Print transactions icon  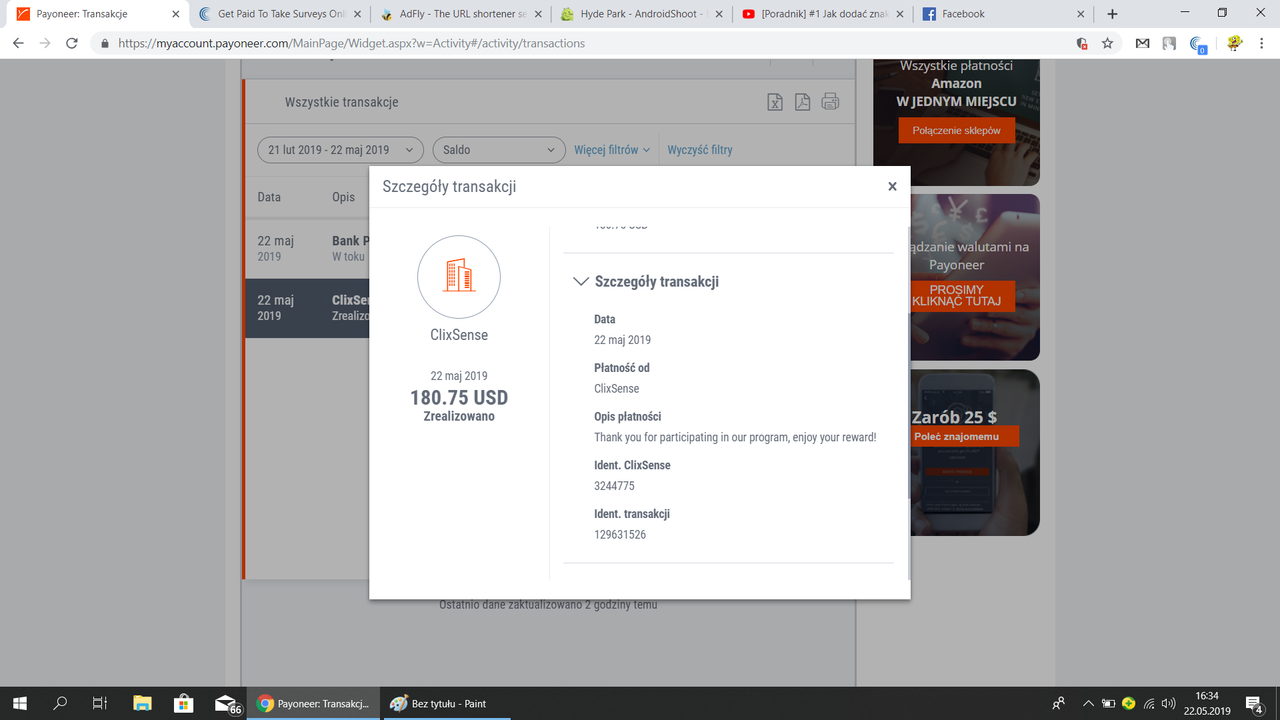(830, 102)
